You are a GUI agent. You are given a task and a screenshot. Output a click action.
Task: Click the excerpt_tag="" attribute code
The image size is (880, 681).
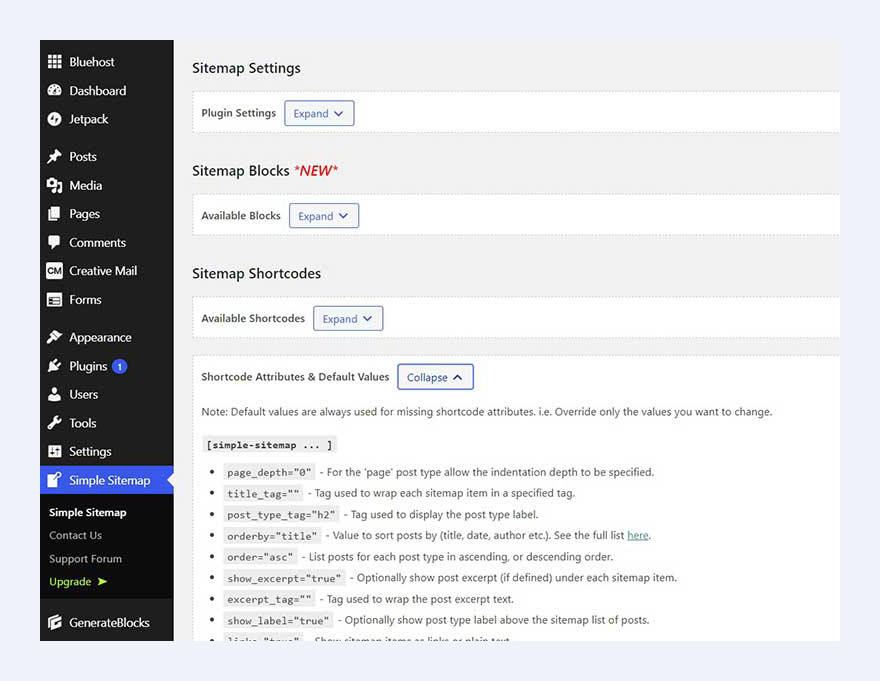[269, 600]
